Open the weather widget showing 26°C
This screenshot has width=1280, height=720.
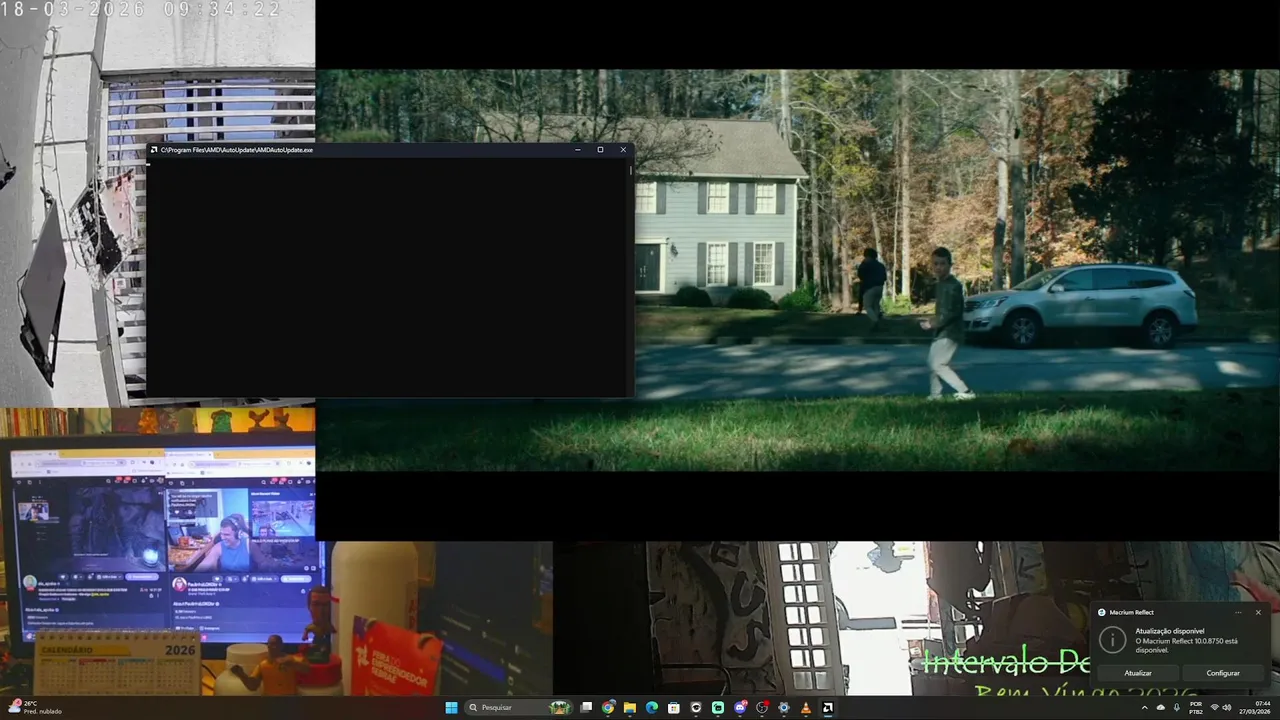click(x=36, y=707)
